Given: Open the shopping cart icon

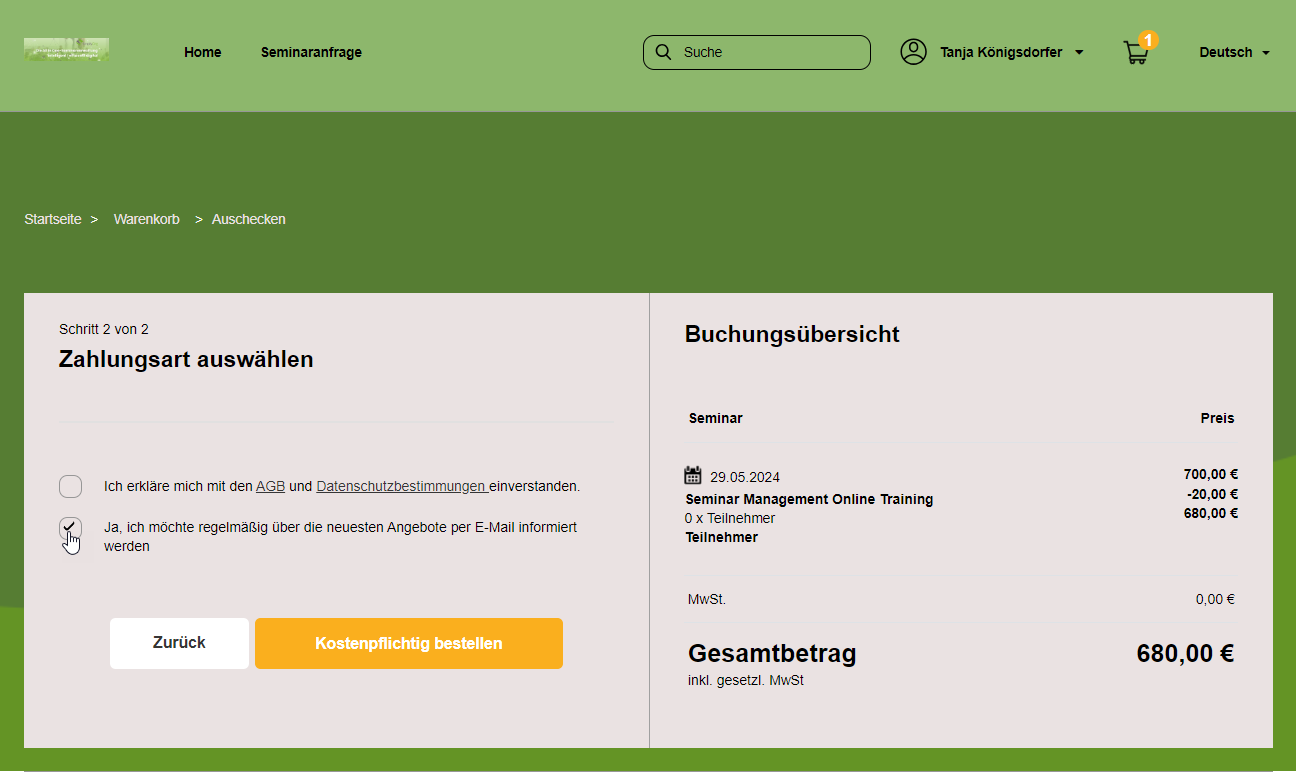Looking at the screenshot, I should click(1135, 54).
